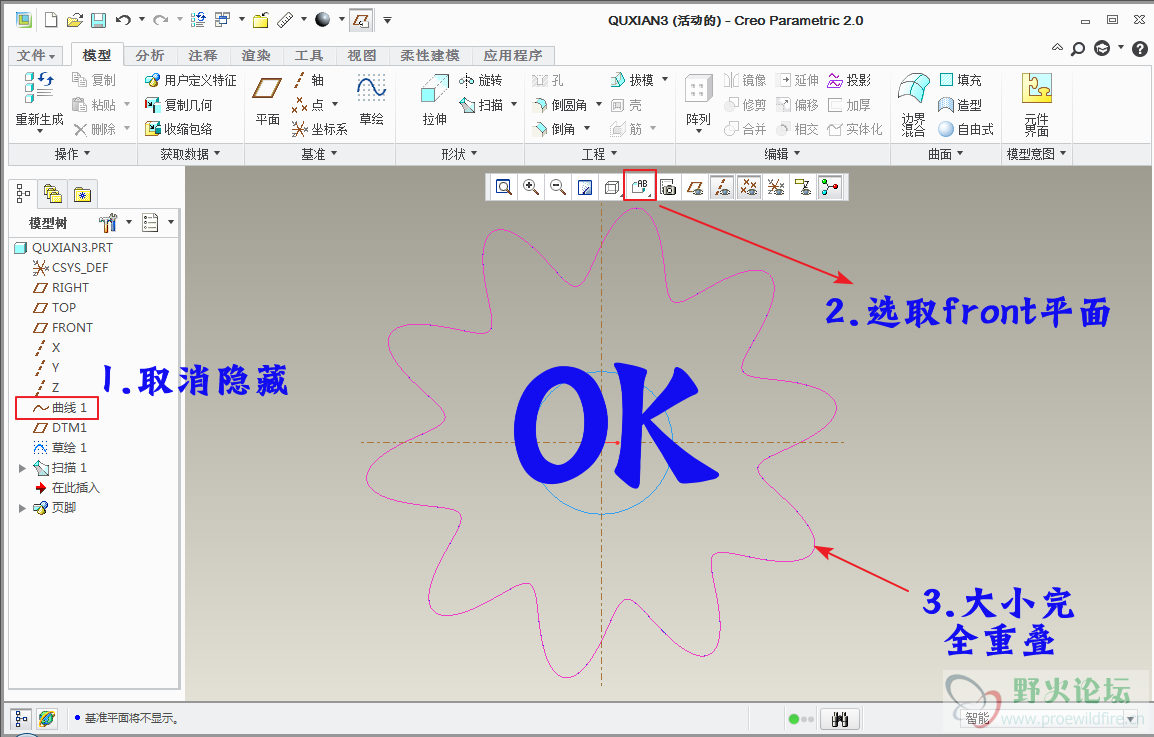Viewport: 1154px width, 737px height.
Task: Click the New file icon in quick access toolbar
Action: (51, 20)
